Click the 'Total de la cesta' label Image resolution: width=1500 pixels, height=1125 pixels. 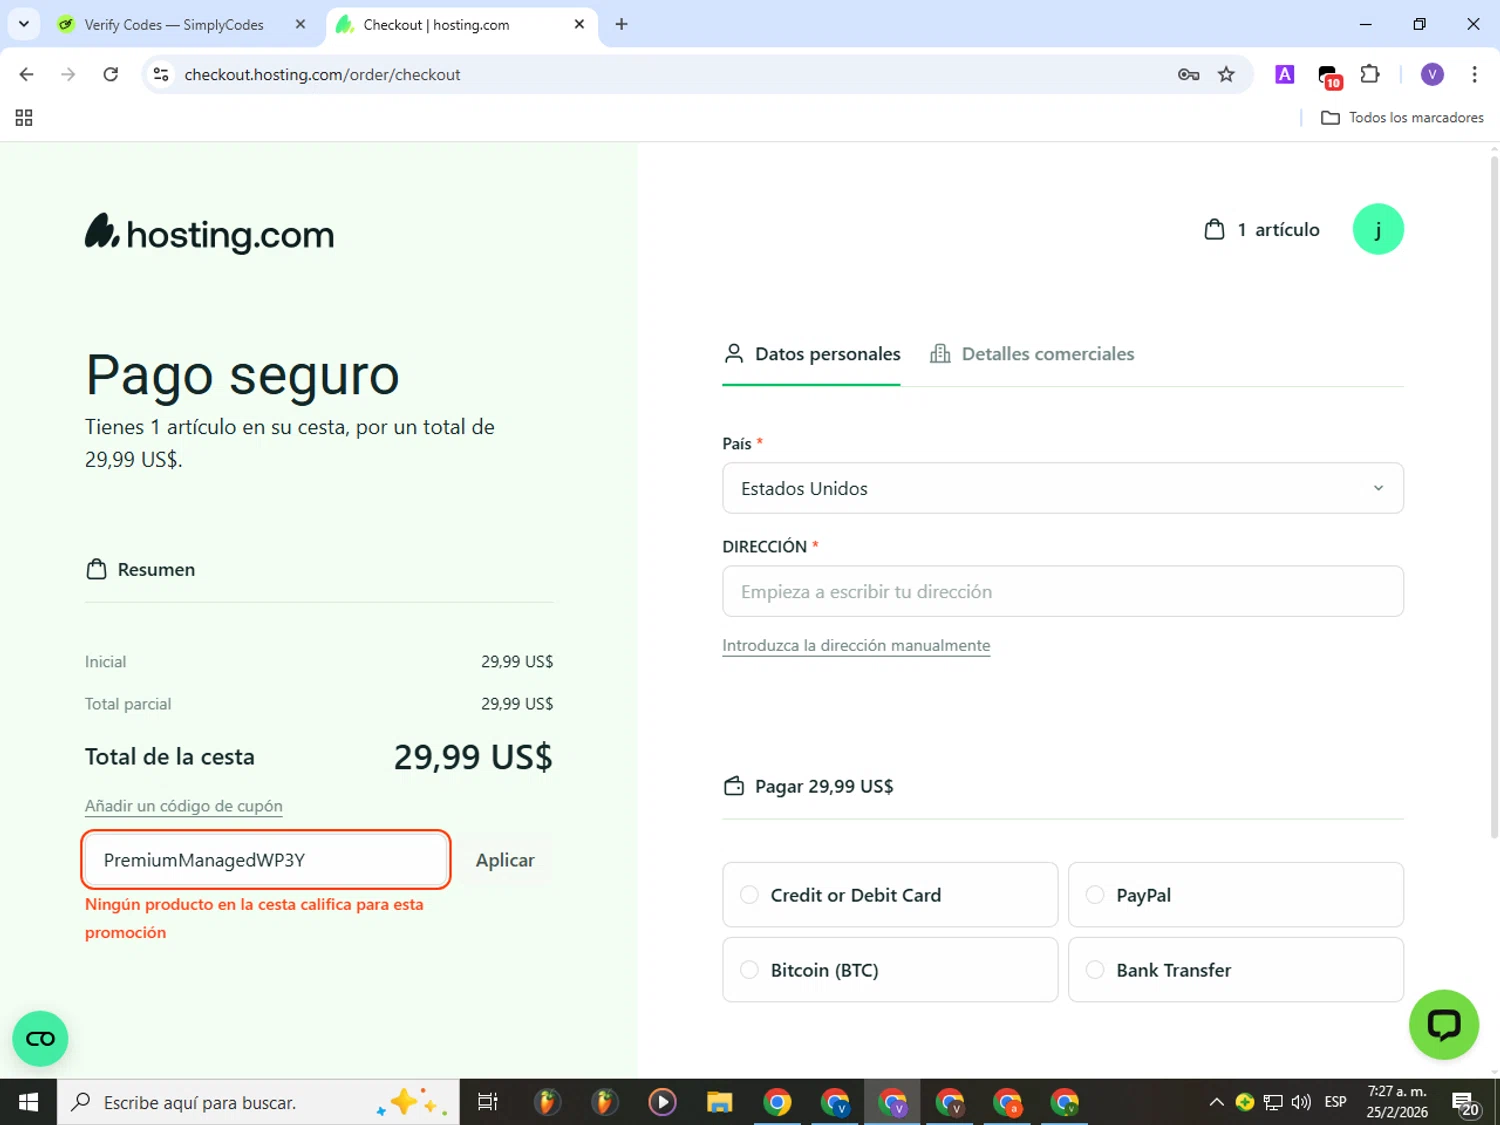coord(170,757)
